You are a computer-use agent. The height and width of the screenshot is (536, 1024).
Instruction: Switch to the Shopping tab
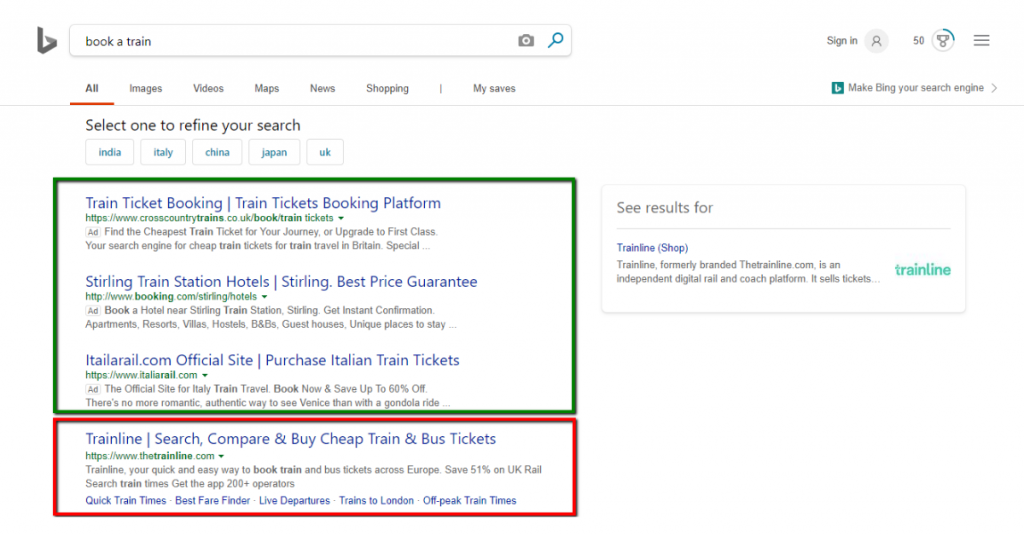tap(387, 88)
